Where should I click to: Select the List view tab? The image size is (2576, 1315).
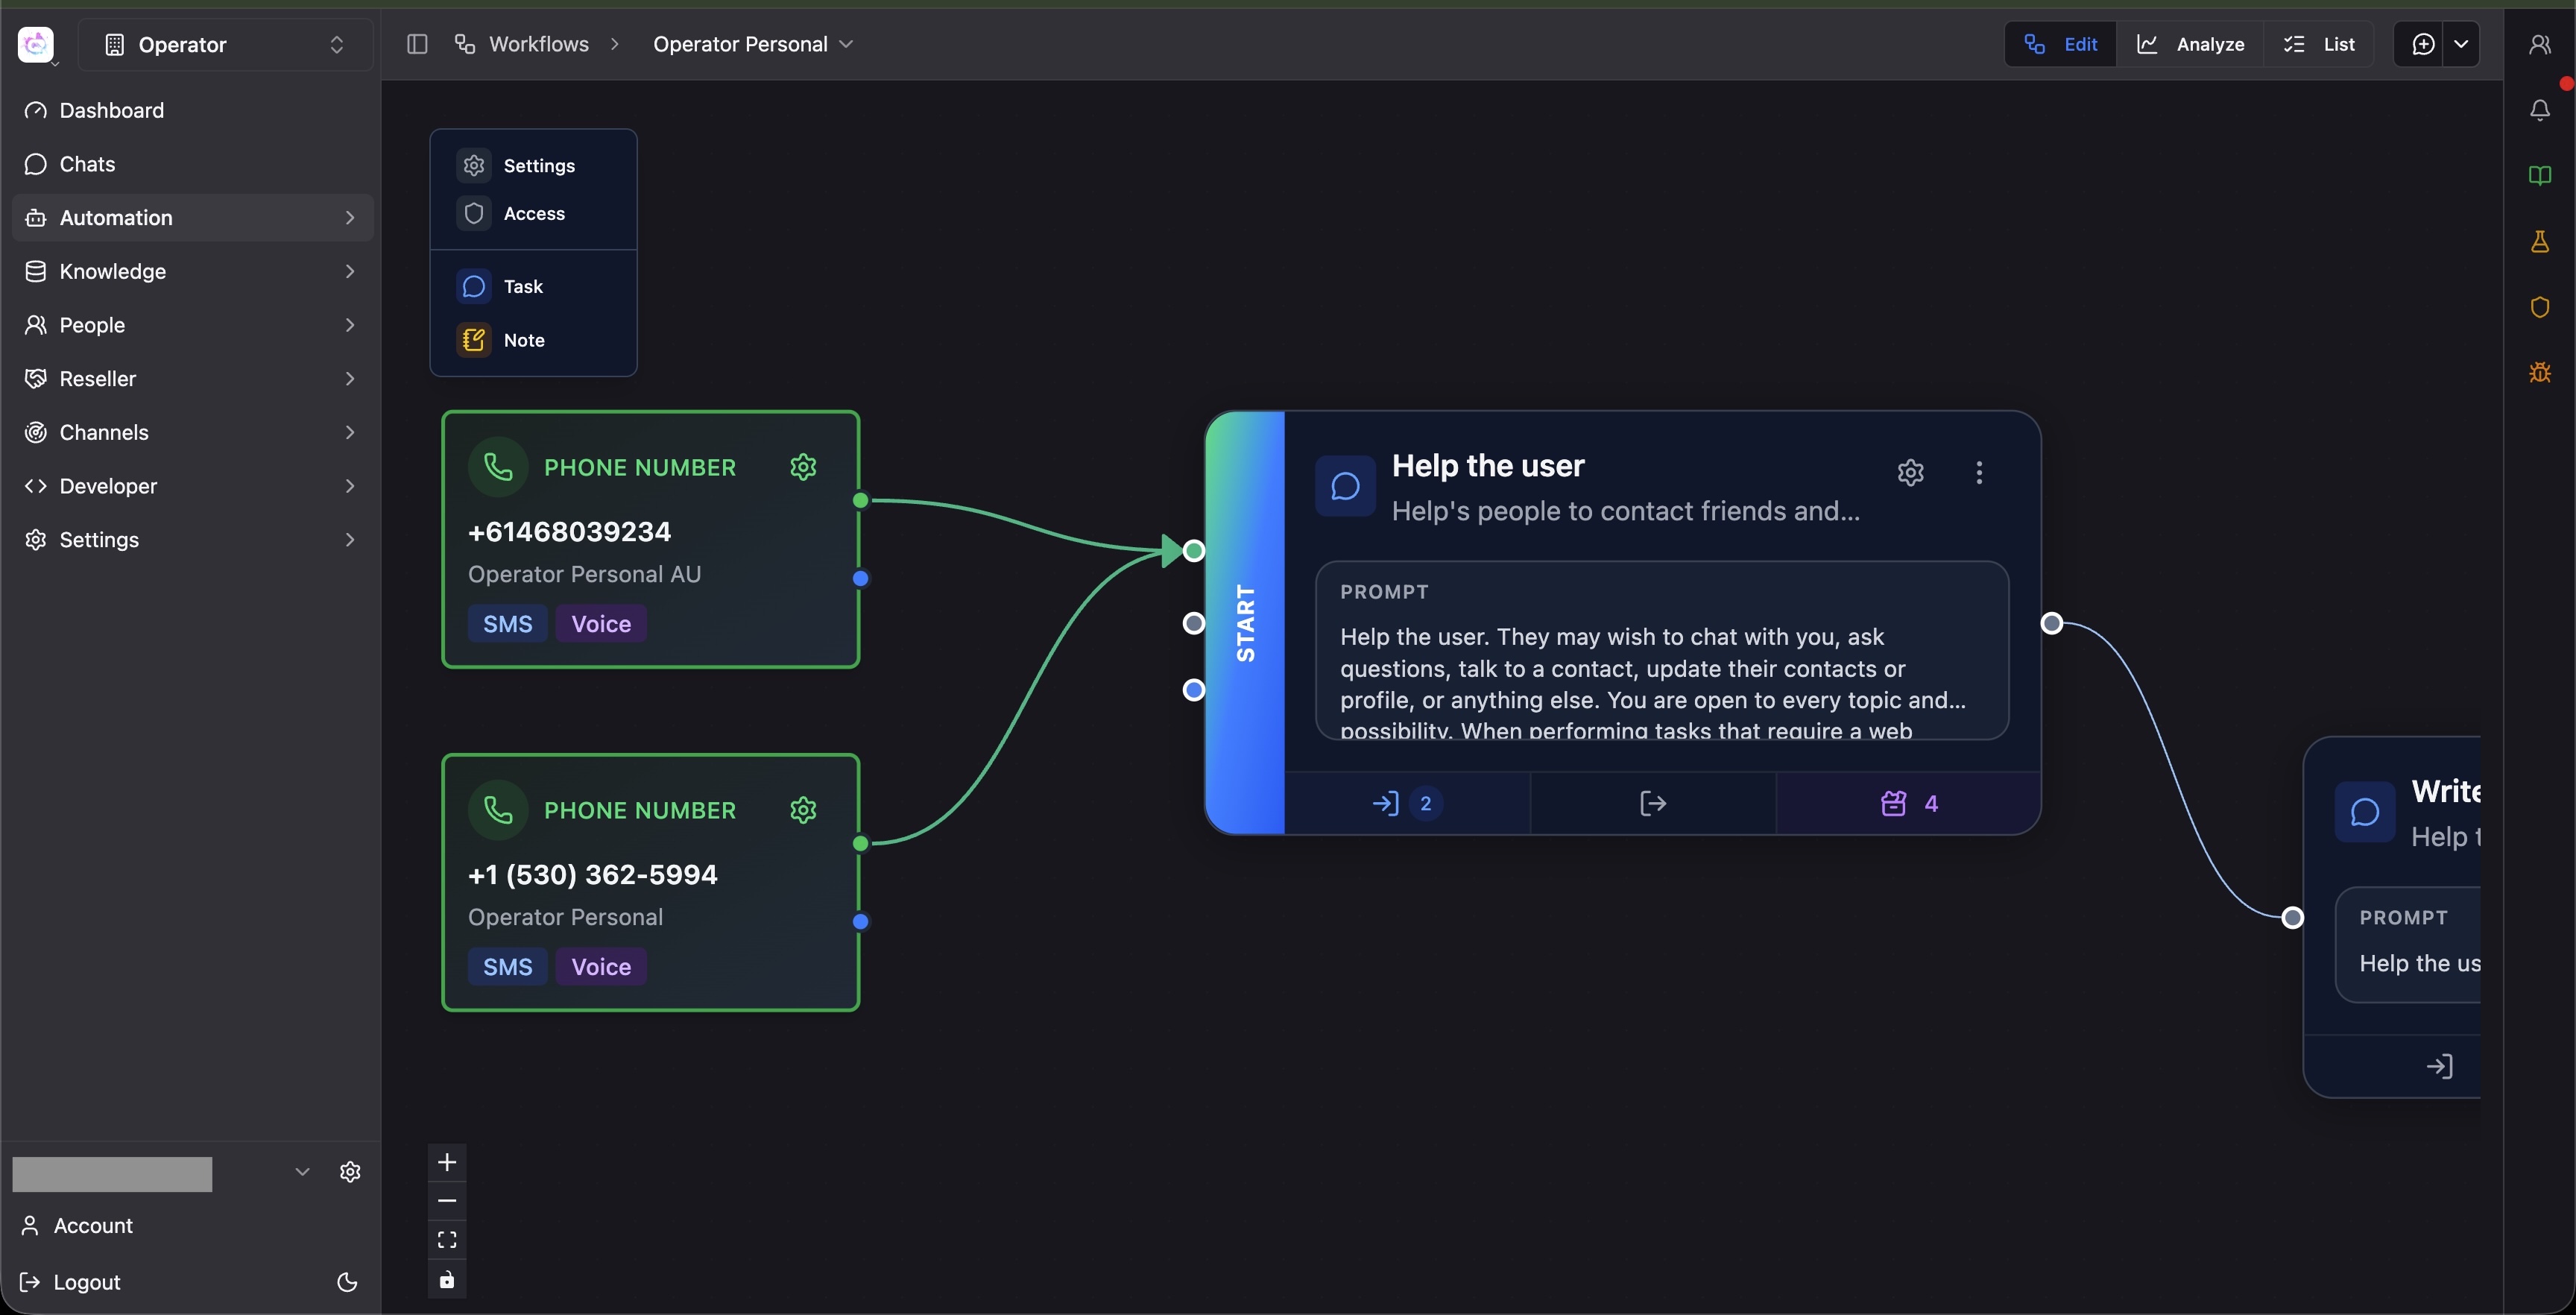coord(2319,44)
